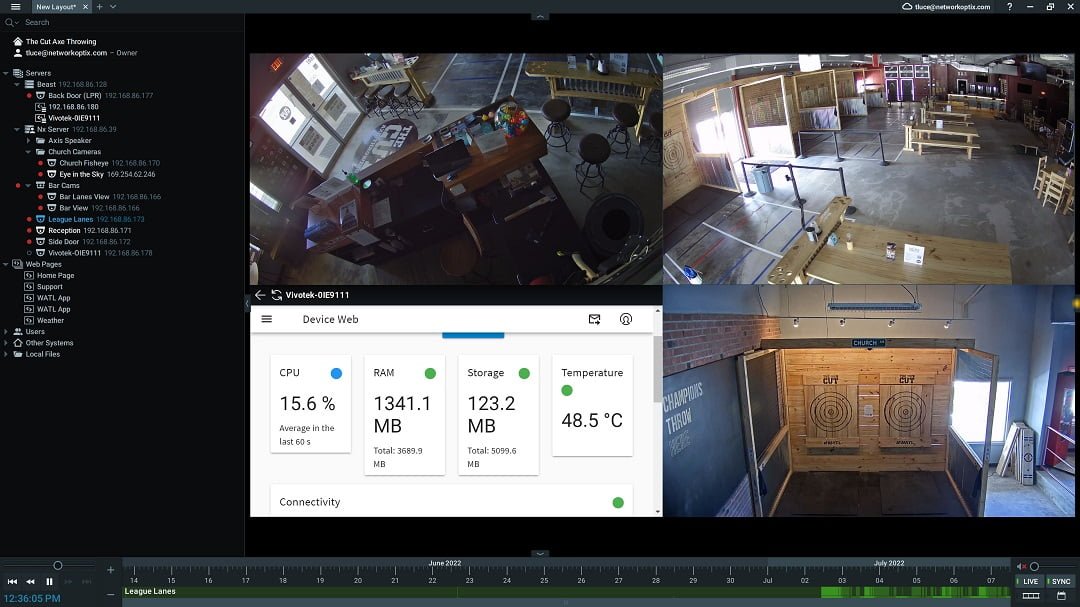This screenshot has height=607, width=1080.
Task: Collapse the Servers tree node
Action: coord(7,73)
